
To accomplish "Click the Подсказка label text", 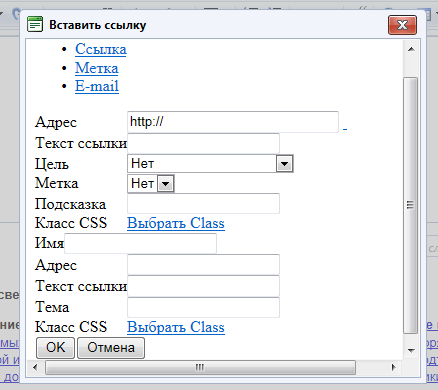I will (70, 204).
